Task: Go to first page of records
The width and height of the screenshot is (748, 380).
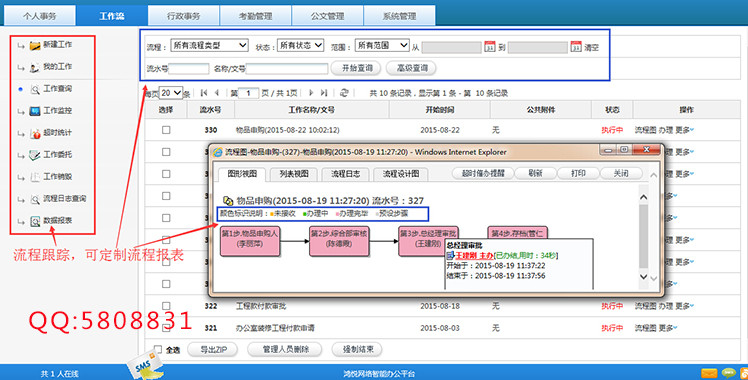Action: (x=204, y=93)
